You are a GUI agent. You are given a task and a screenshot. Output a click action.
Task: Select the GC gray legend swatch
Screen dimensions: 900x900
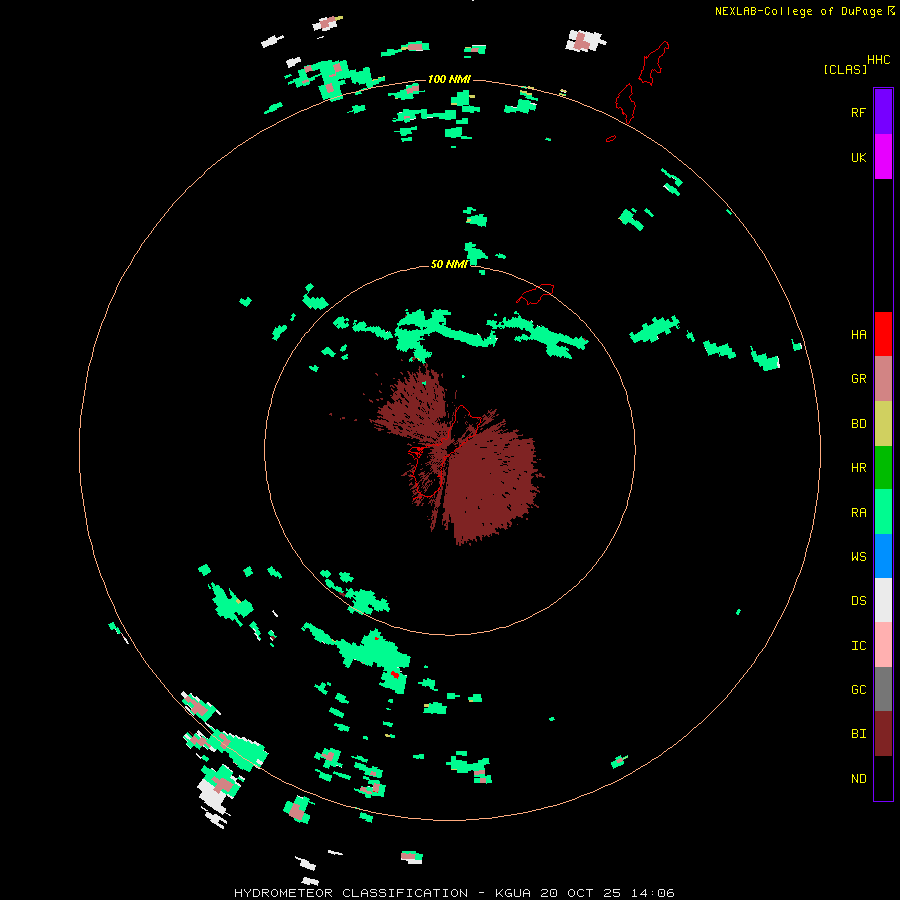(883, 689)
